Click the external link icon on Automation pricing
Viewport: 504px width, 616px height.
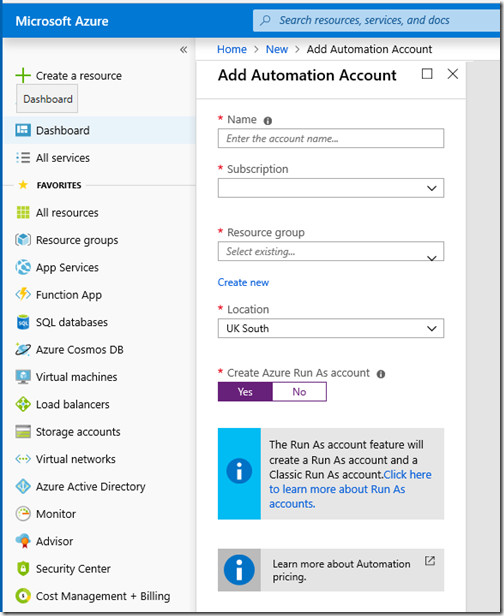click(x=430, y=561)
